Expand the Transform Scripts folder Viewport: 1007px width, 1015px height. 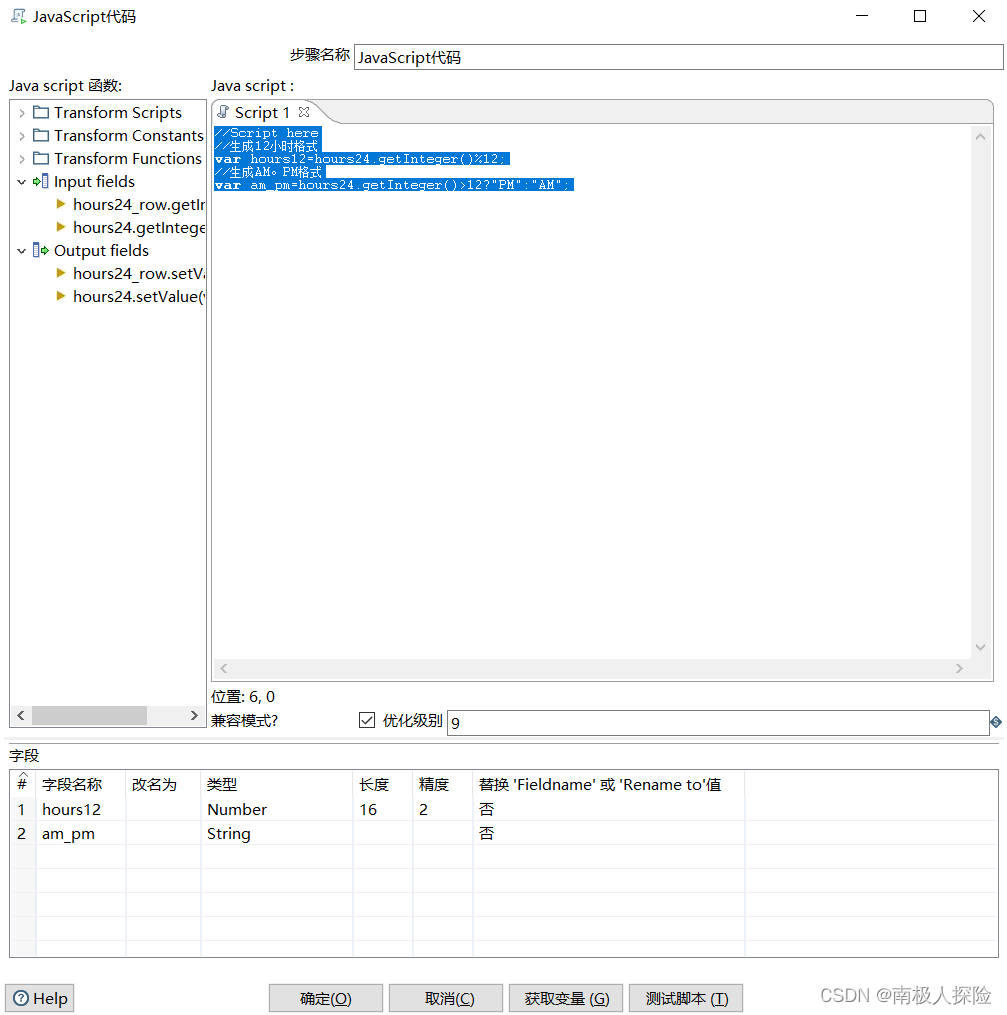(x=21, y=113)
